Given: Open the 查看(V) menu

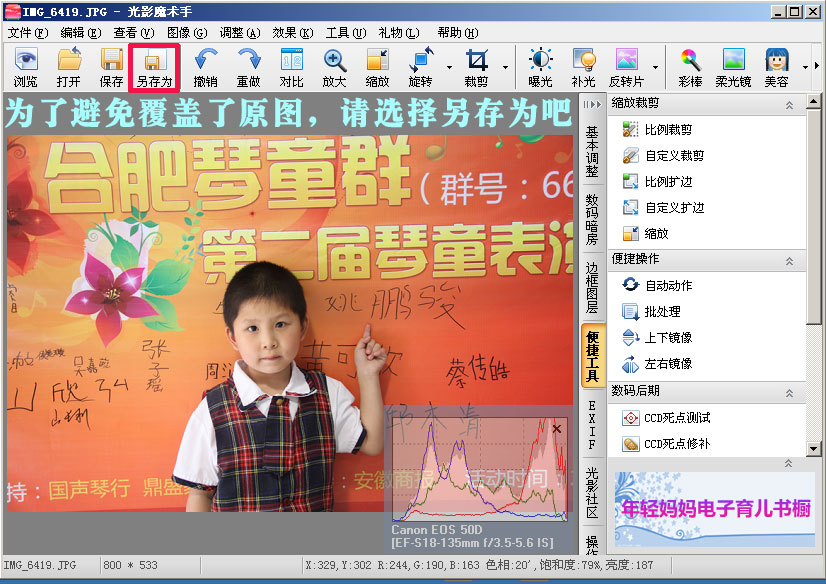Looking at the screenshot, I should click(x=134, y=33).
